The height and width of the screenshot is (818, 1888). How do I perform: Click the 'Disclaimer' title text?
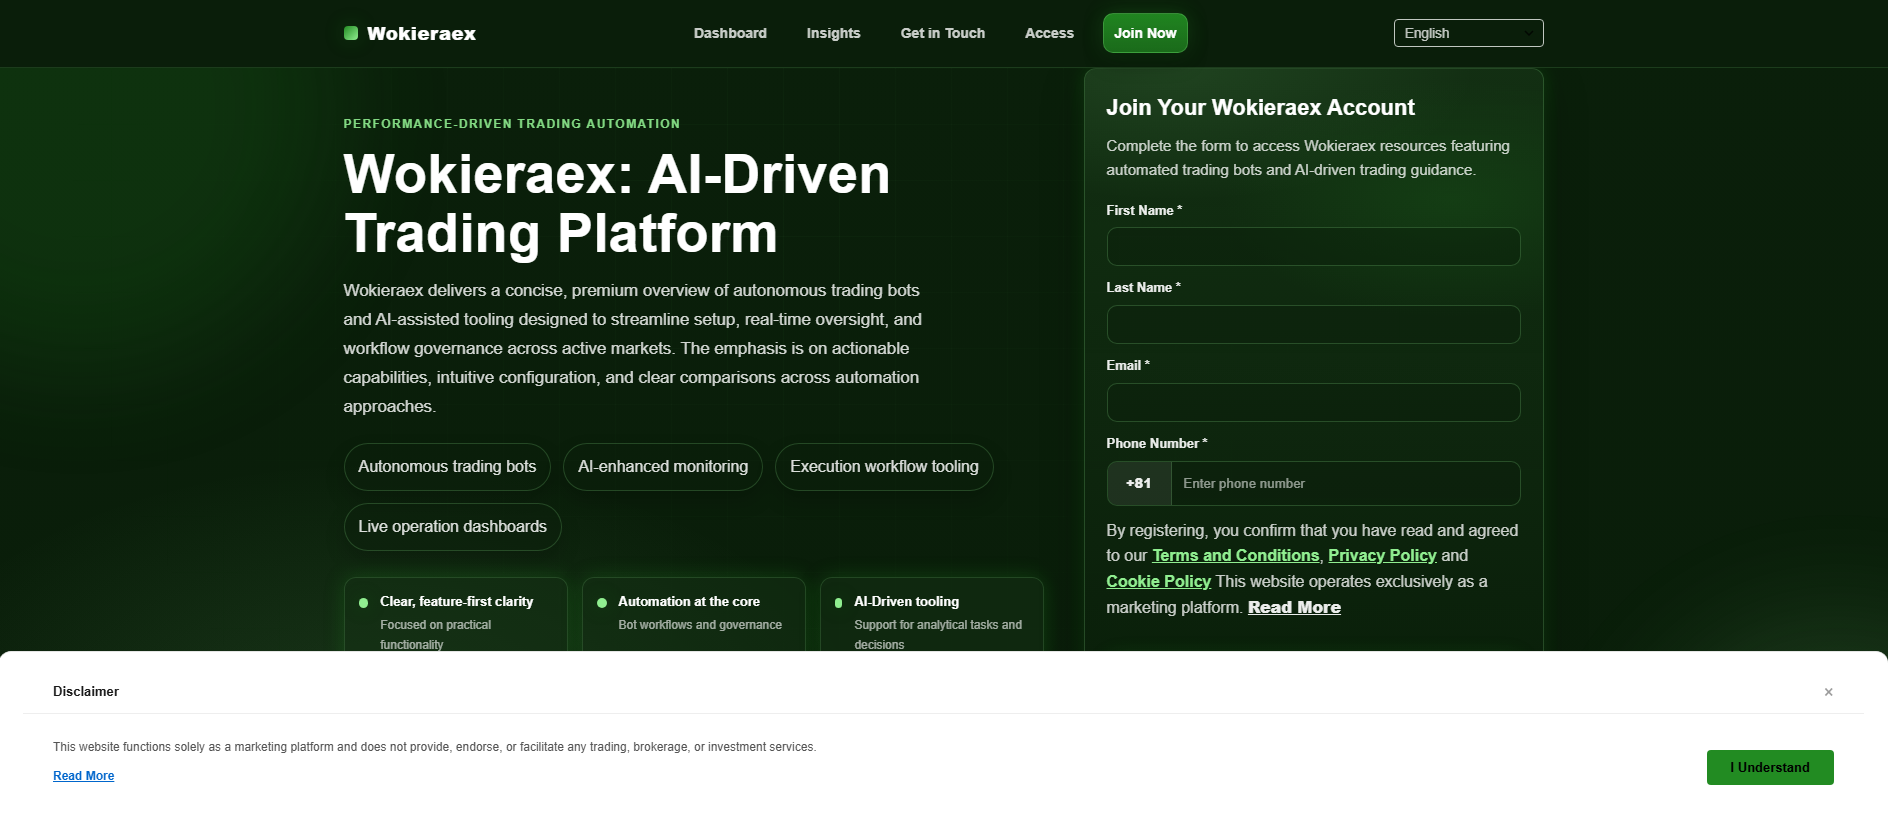86,691
